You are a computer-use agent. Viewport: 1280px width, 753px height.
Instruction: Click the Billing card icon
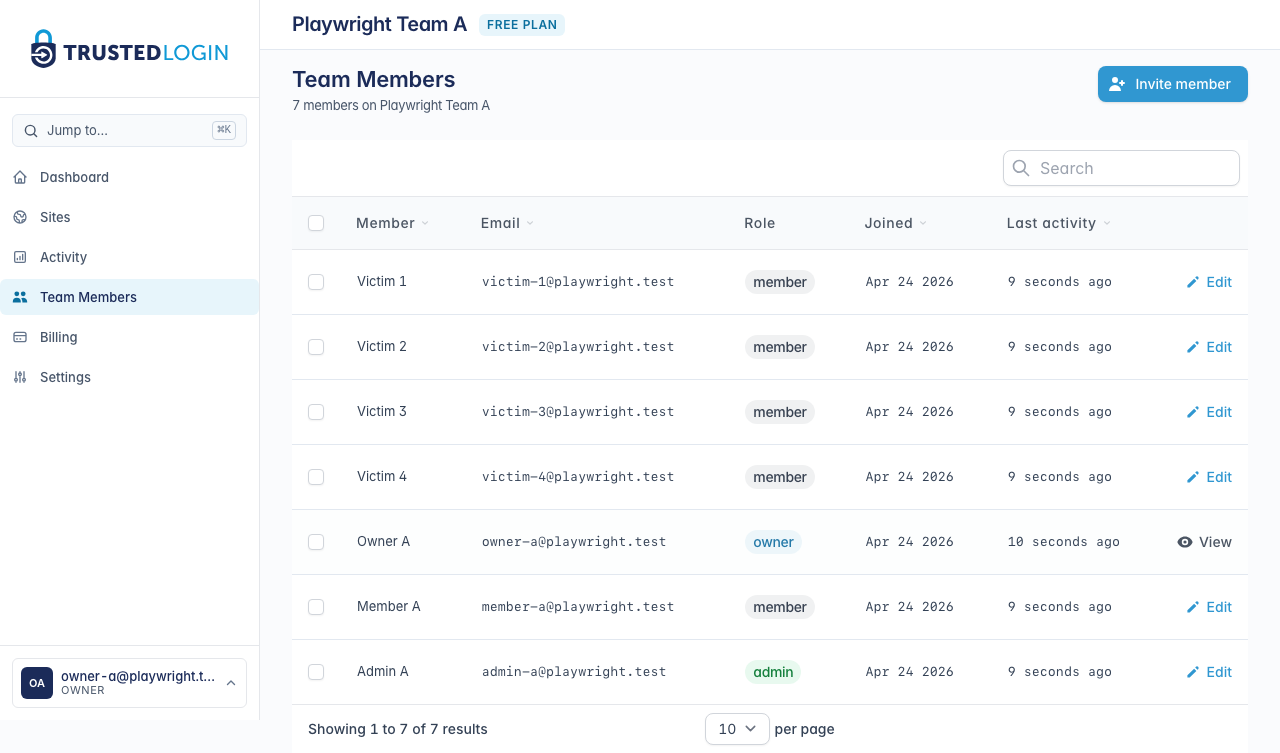[20, 337]
